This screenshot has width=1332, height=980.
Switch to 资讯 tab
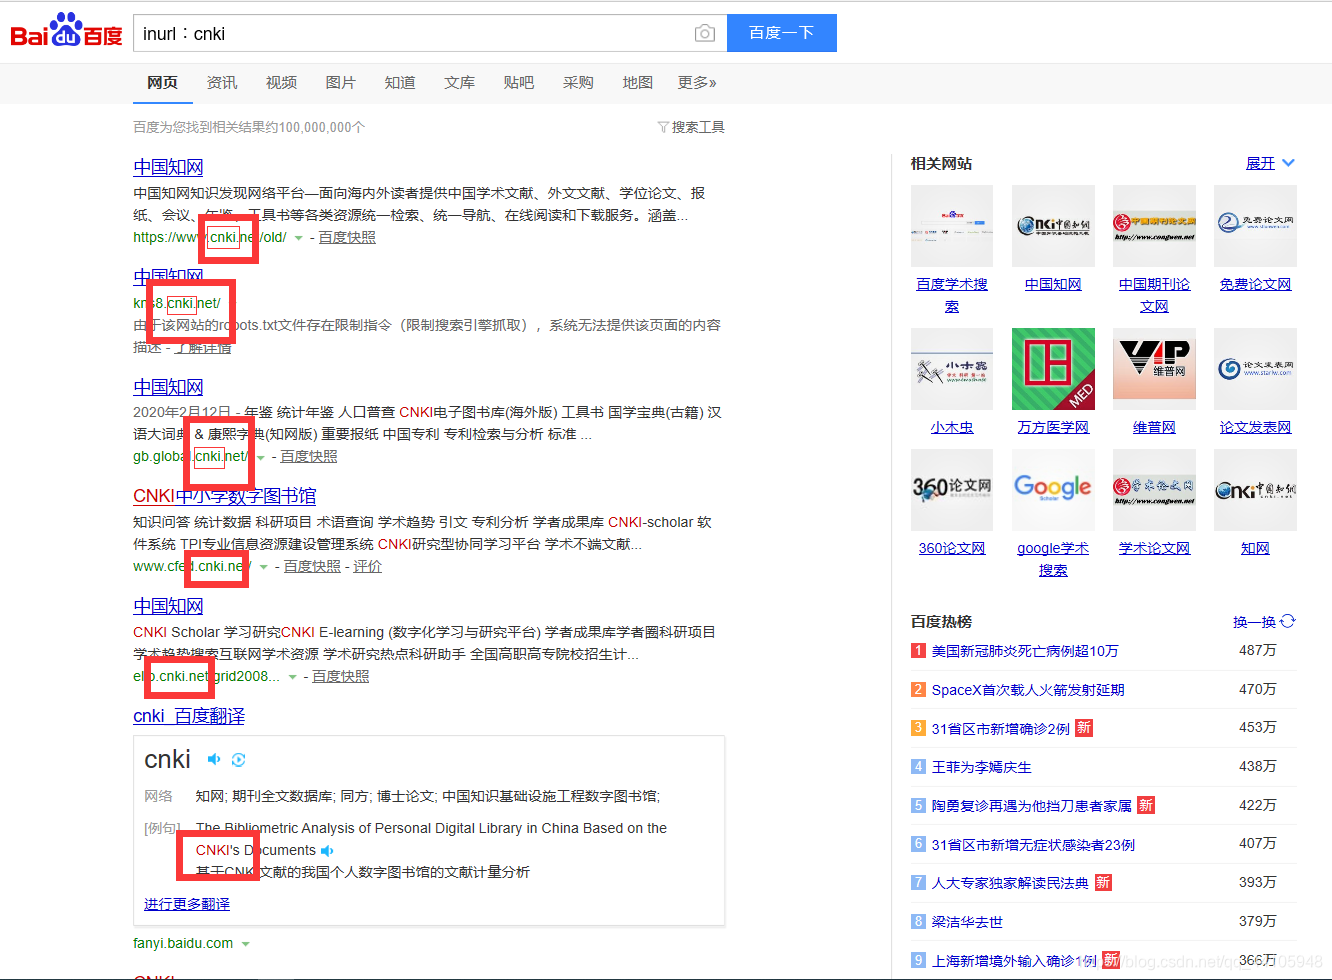point(222,82)
